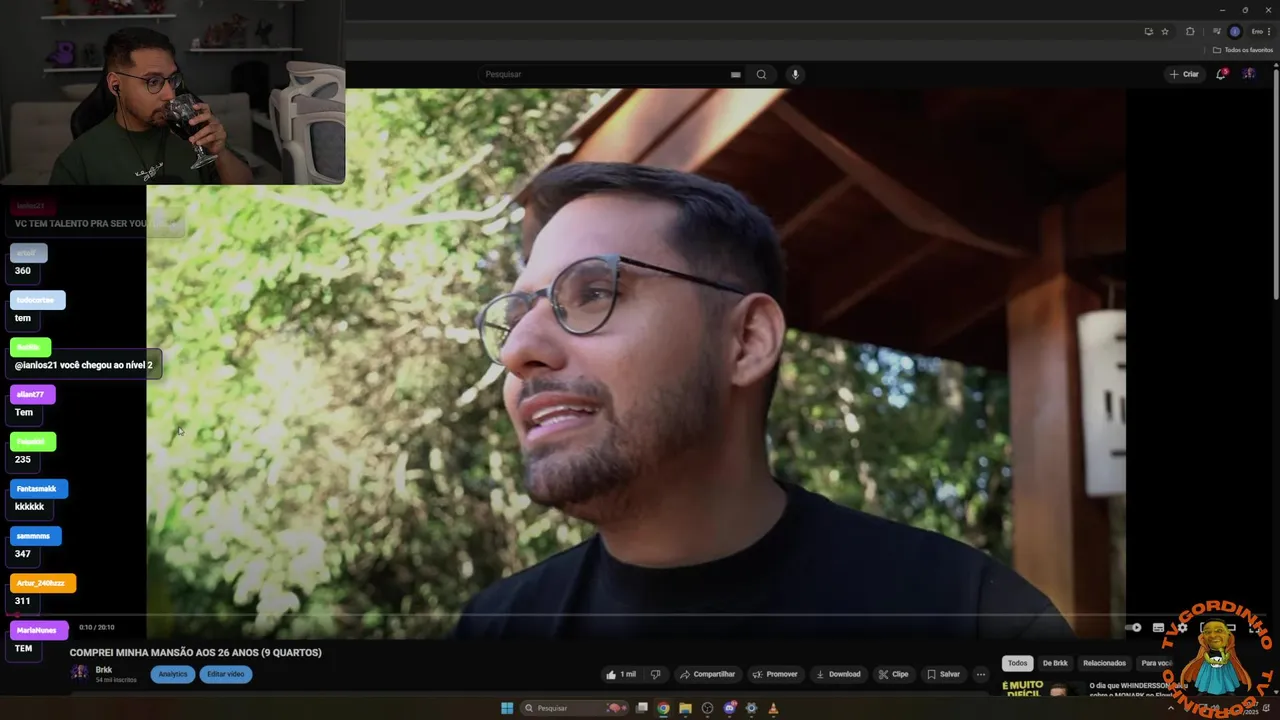Open OBS Studio from taskbar
Screen dimensions: 1280x720
pyautogui.click(x=707, y=708)
